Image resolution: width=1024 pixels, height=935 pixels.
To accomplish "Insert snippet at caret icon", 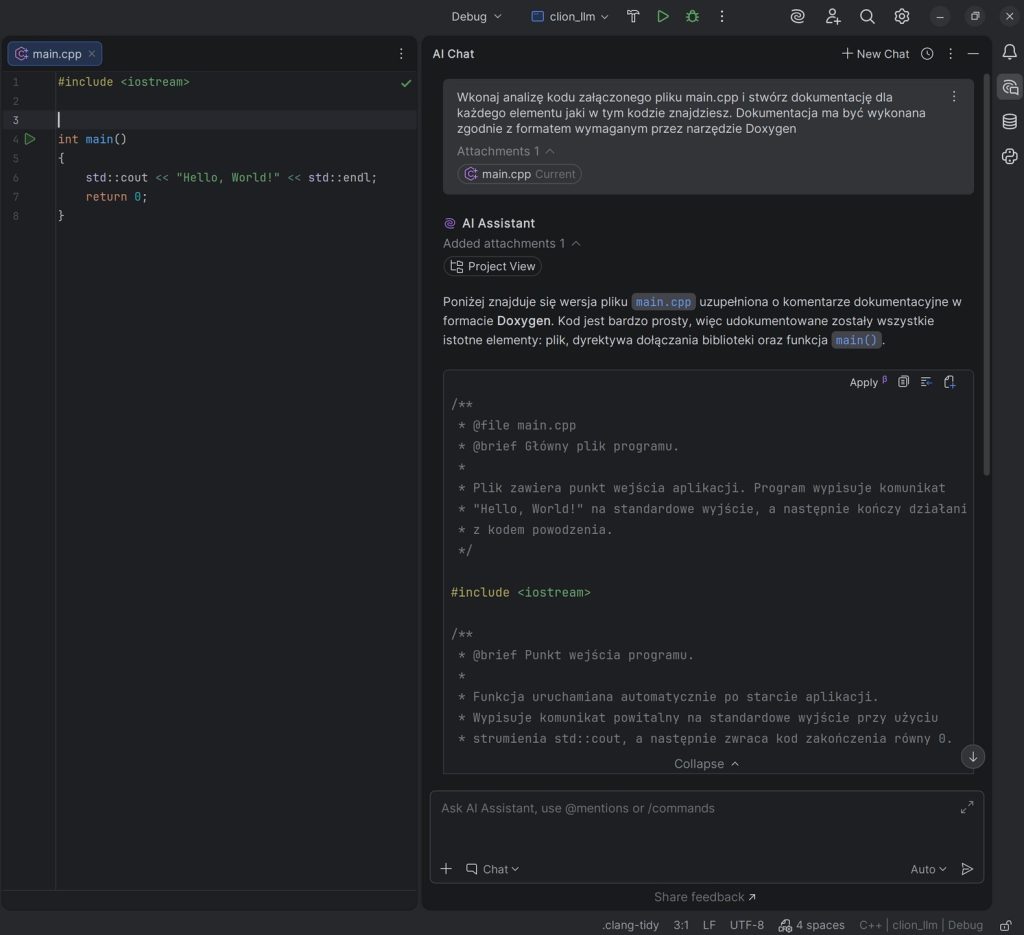I will tap(926, 382).
